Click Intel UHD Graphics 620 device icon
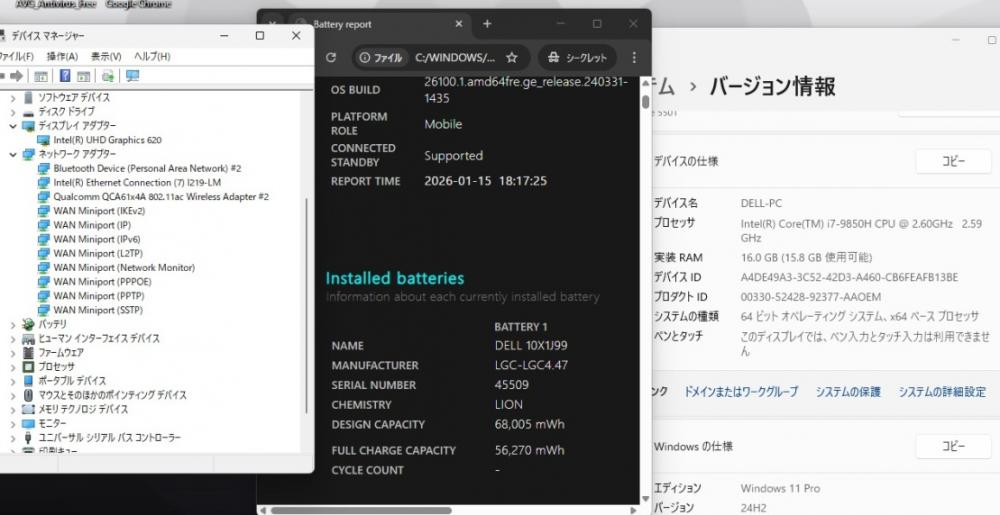Viewport: 1000px width, 515px height. point(43,140)
